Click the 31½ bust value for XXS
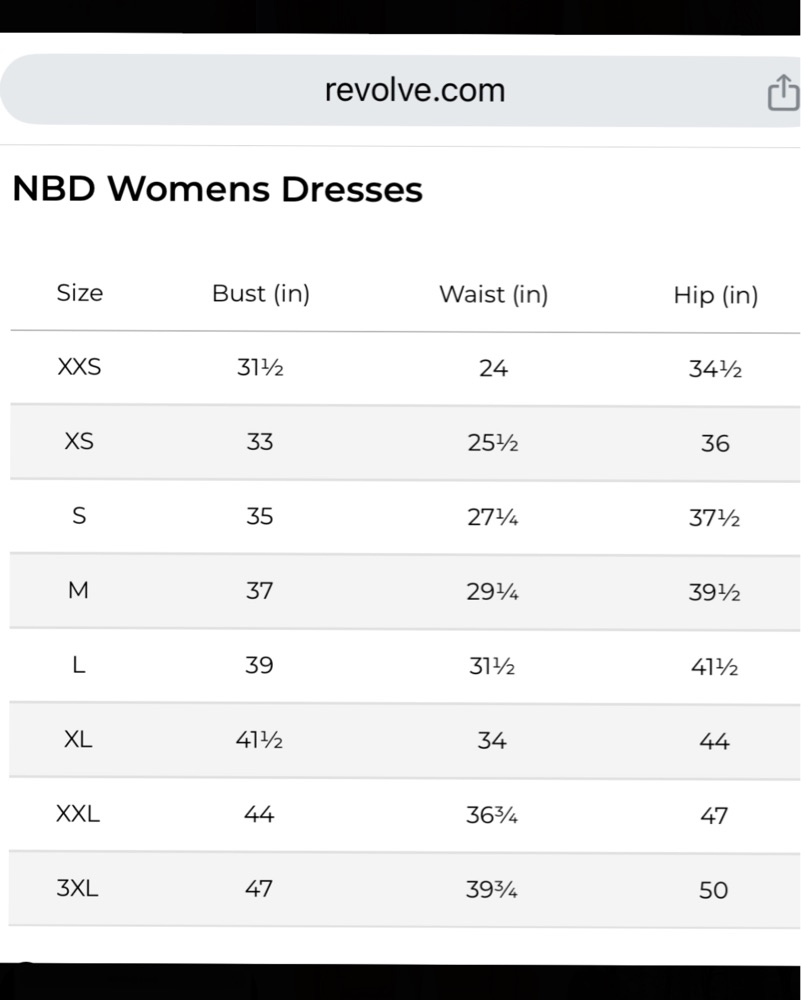The image size is (801, 1000). 260,367
